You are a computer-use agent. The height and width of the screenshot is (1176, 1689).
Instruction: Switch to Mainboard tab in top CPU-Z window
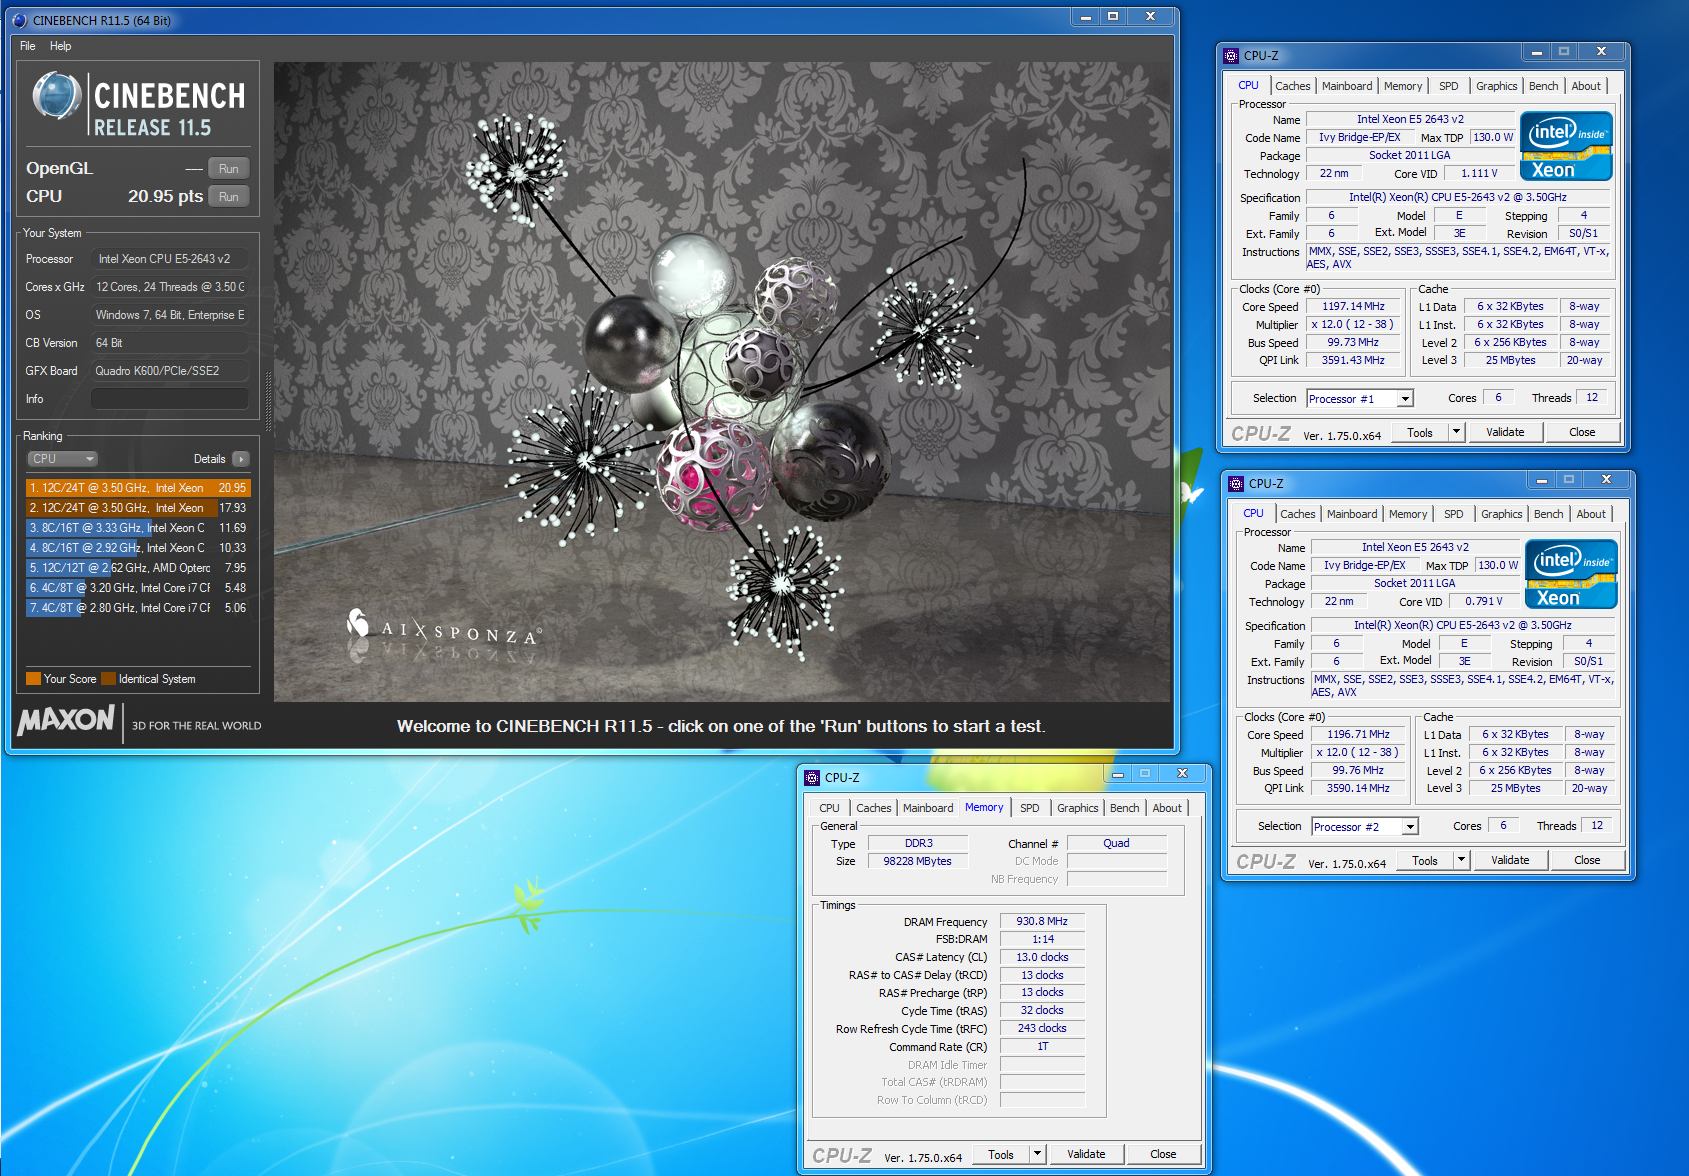[x=1347, y=86]
